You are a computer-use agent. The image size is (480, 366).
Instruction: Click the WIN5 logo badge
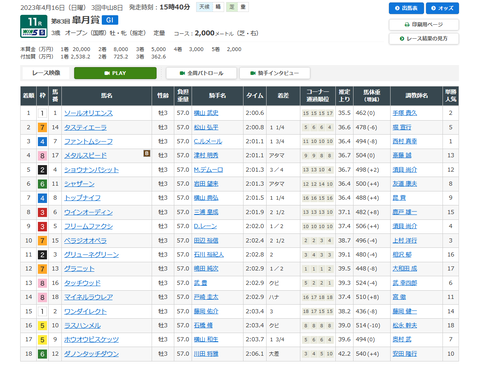(34, 32)
